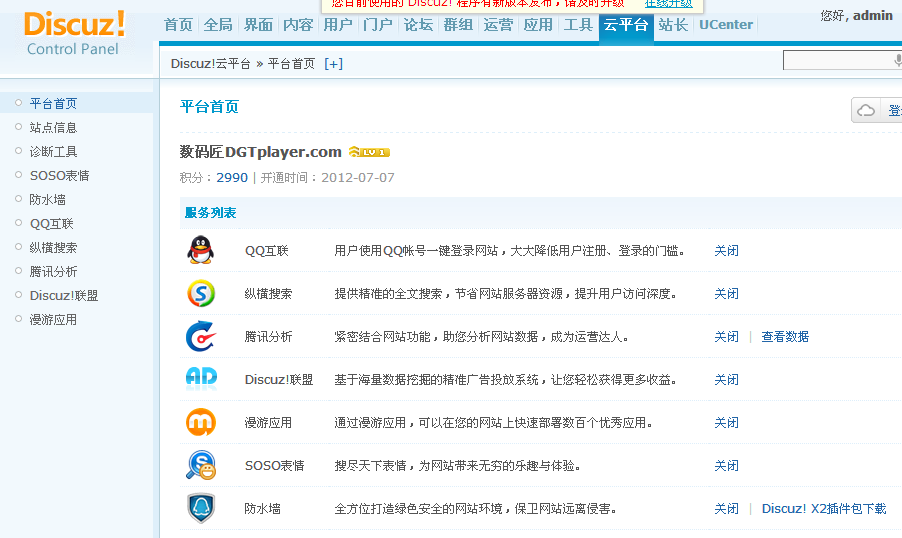Screen dimensions: 902x538
Task: Click the 2990 points value
Action: [232, 177]
